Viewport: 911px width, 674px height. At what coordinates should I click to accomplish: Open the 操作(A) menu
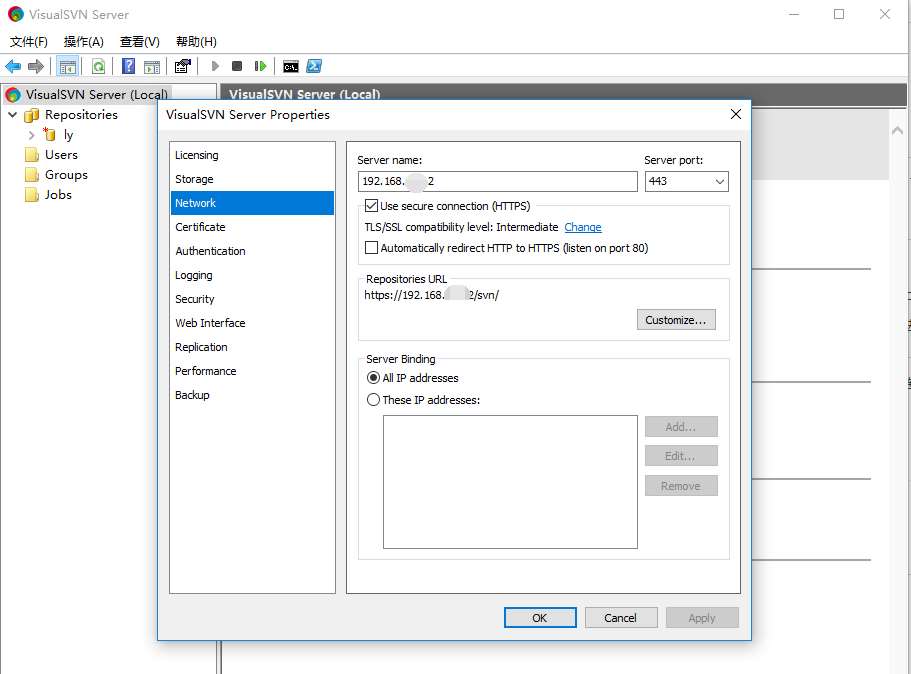click(x=84, y=42)
